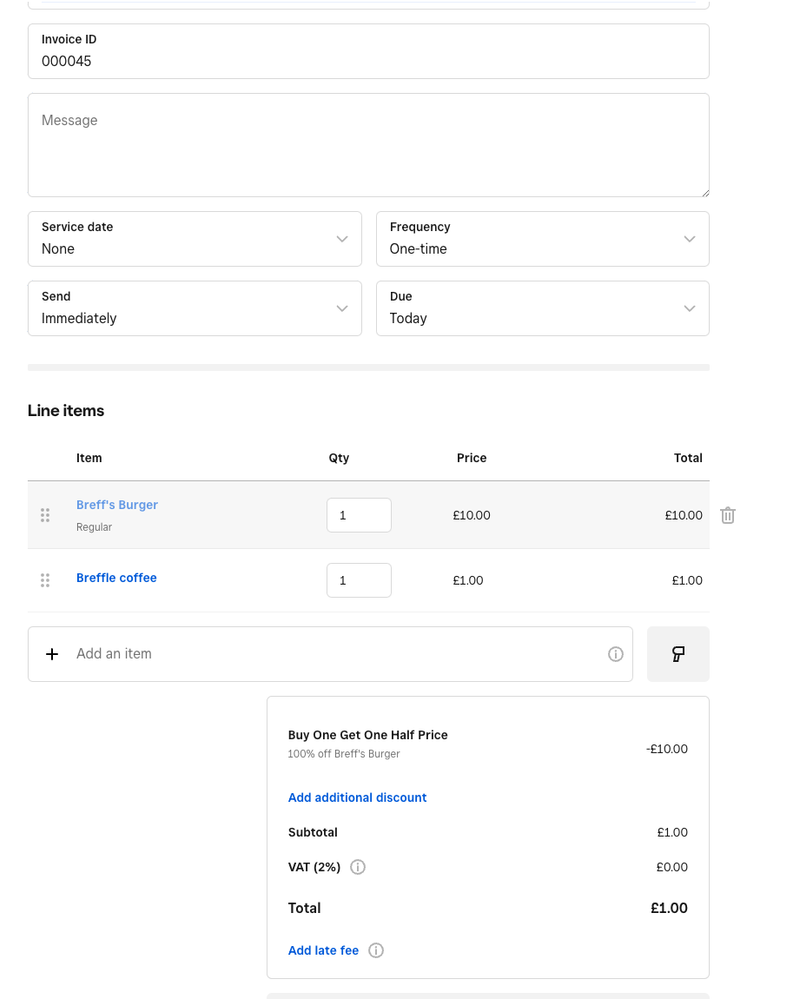The height and width of the screenshot is (999, 806).
Task: Click the info icon next to VAT (2%)
Action: coord(358,867)
